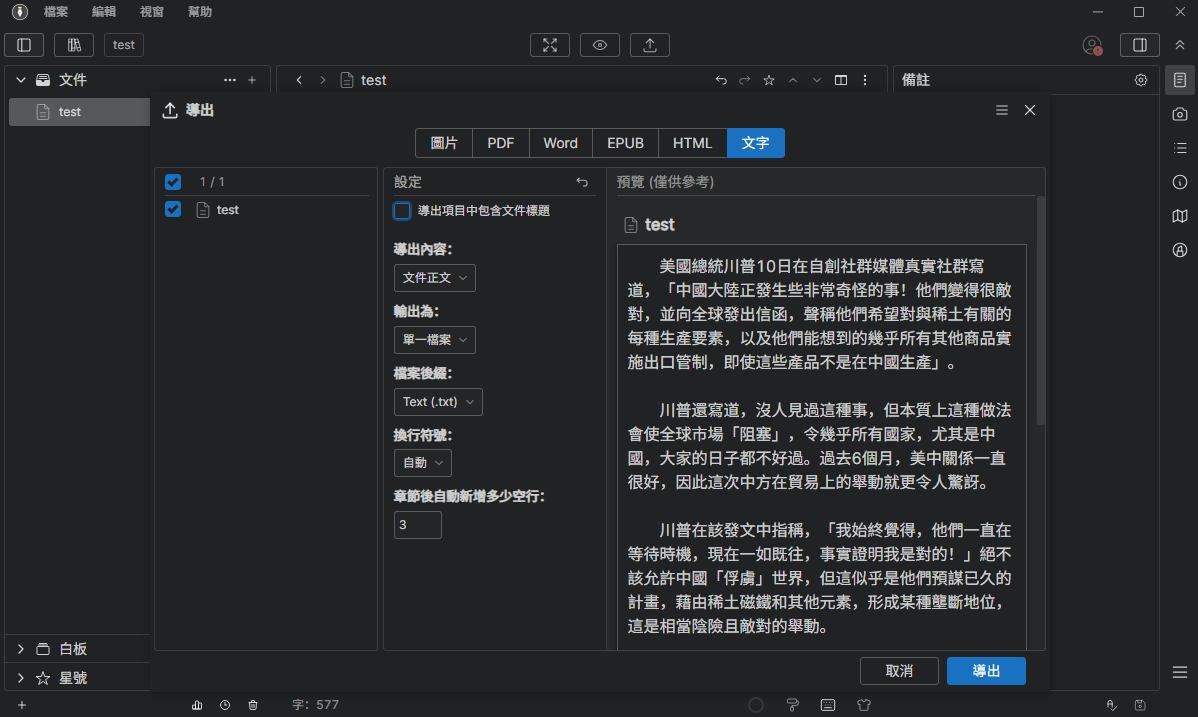
Task: Reset export settings with the undo arrow
Action: coord(583,182)
